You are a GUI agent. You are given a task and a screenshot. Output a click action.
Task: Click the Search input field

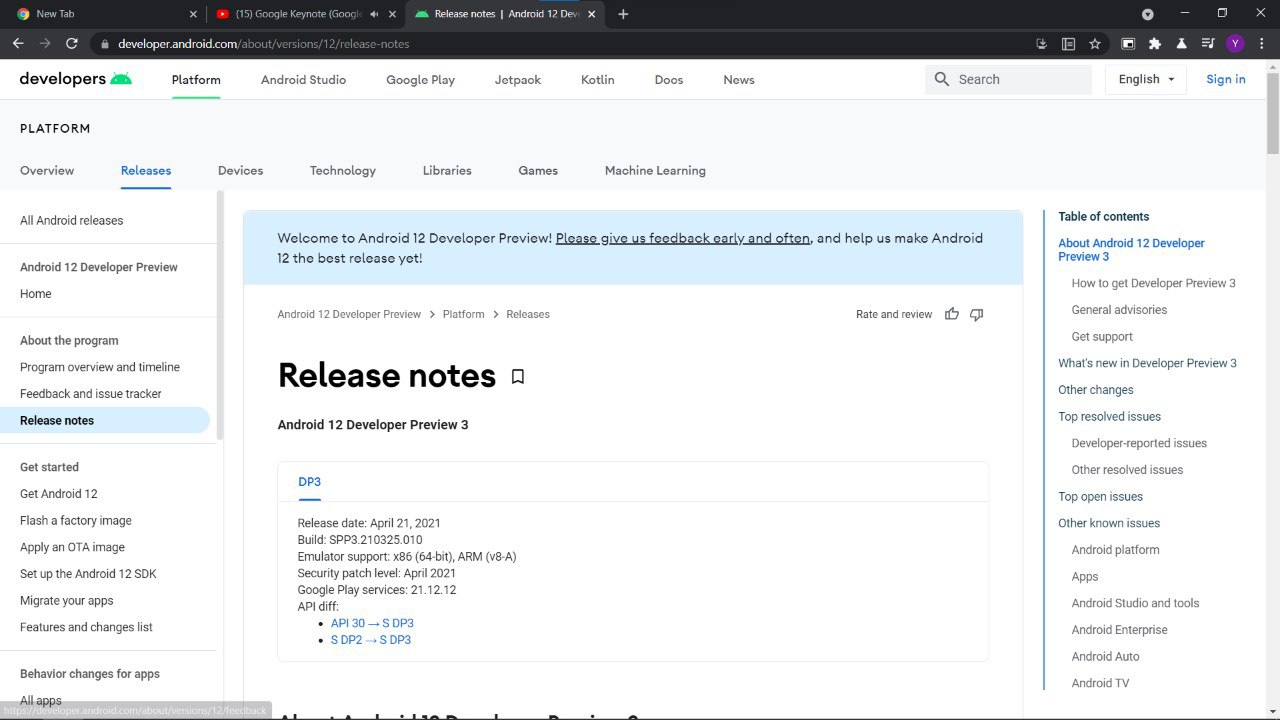(x=1009, y=79)
